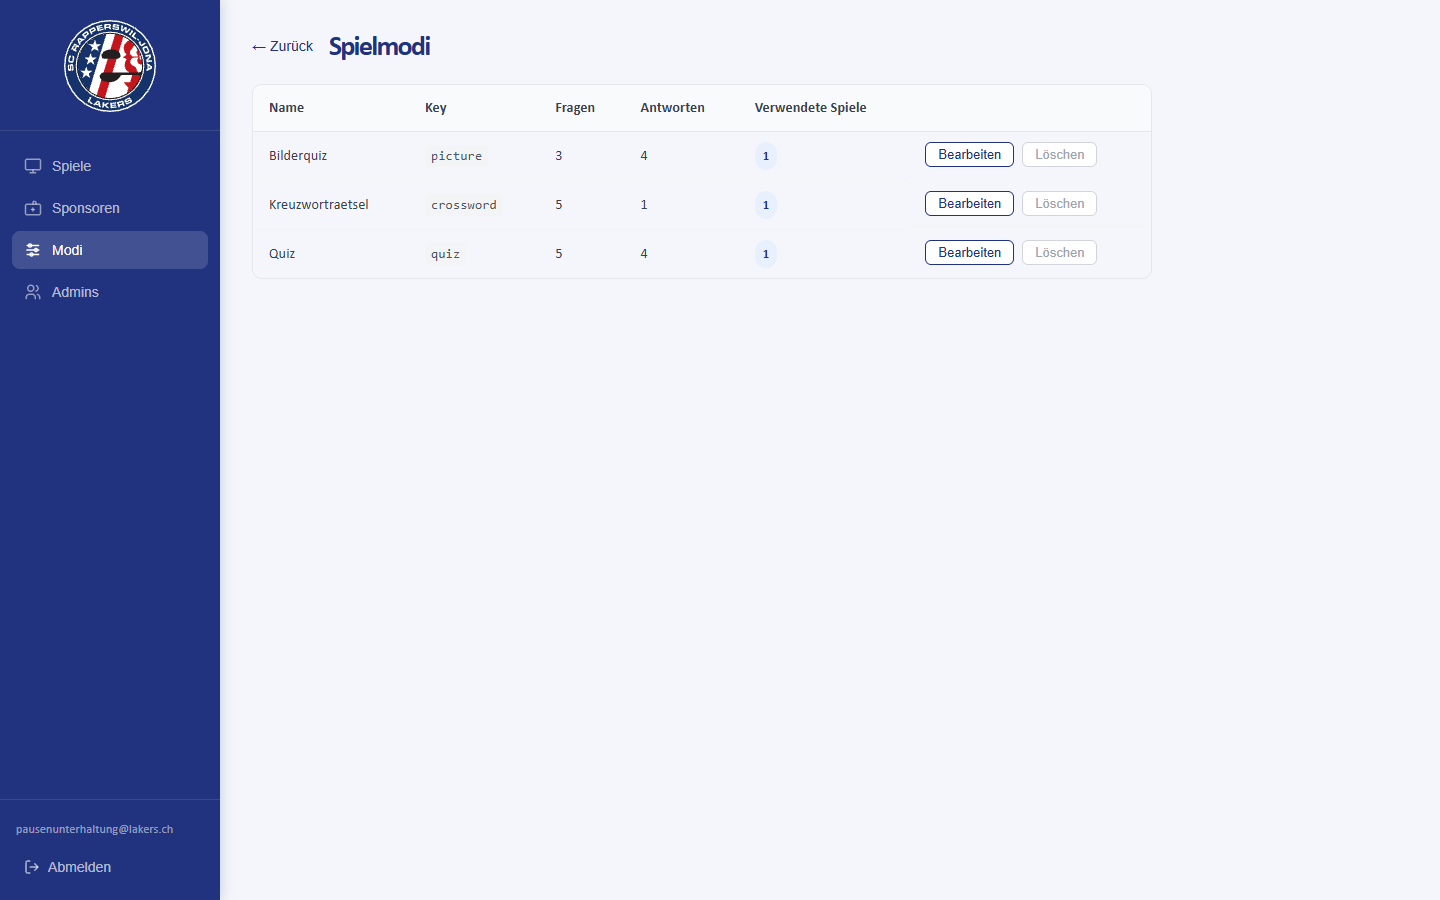The image size is (1440, 900).
Task: Click the lowercase quiz key value
Action: point(445,254)
